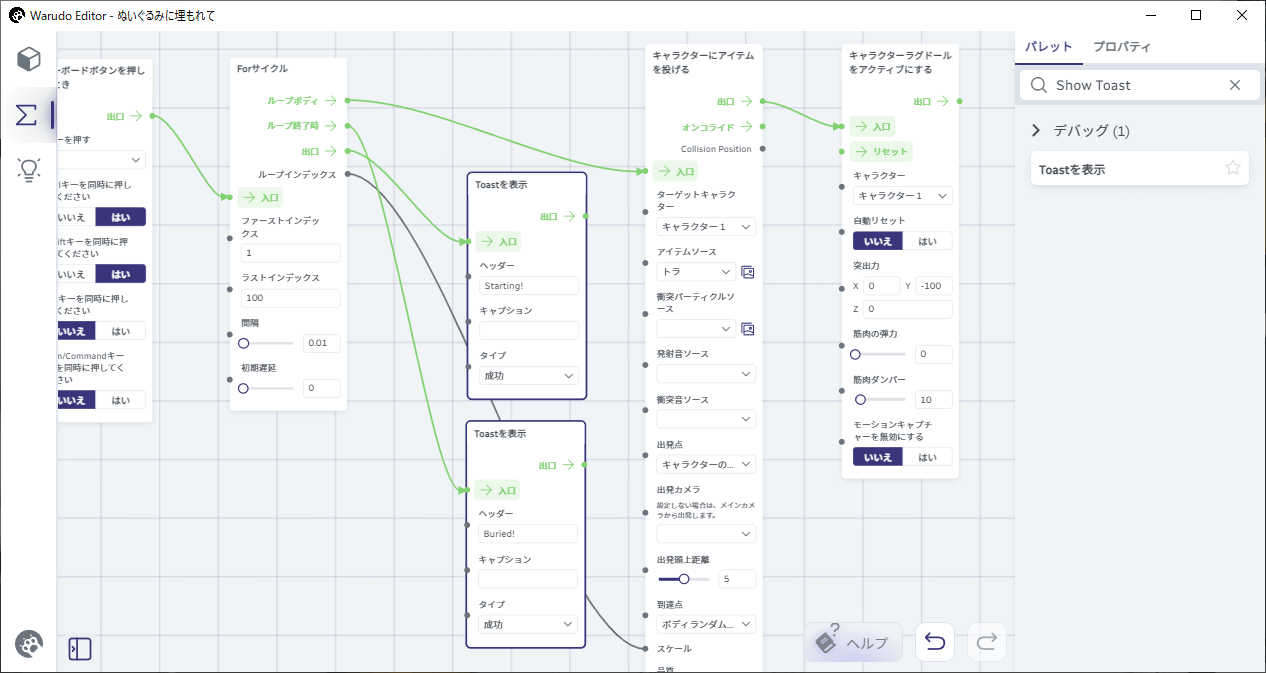1266x673 pixels.
Task: Click the ヘッダー field containing Starting!
Action: click(x=528, y=286)
